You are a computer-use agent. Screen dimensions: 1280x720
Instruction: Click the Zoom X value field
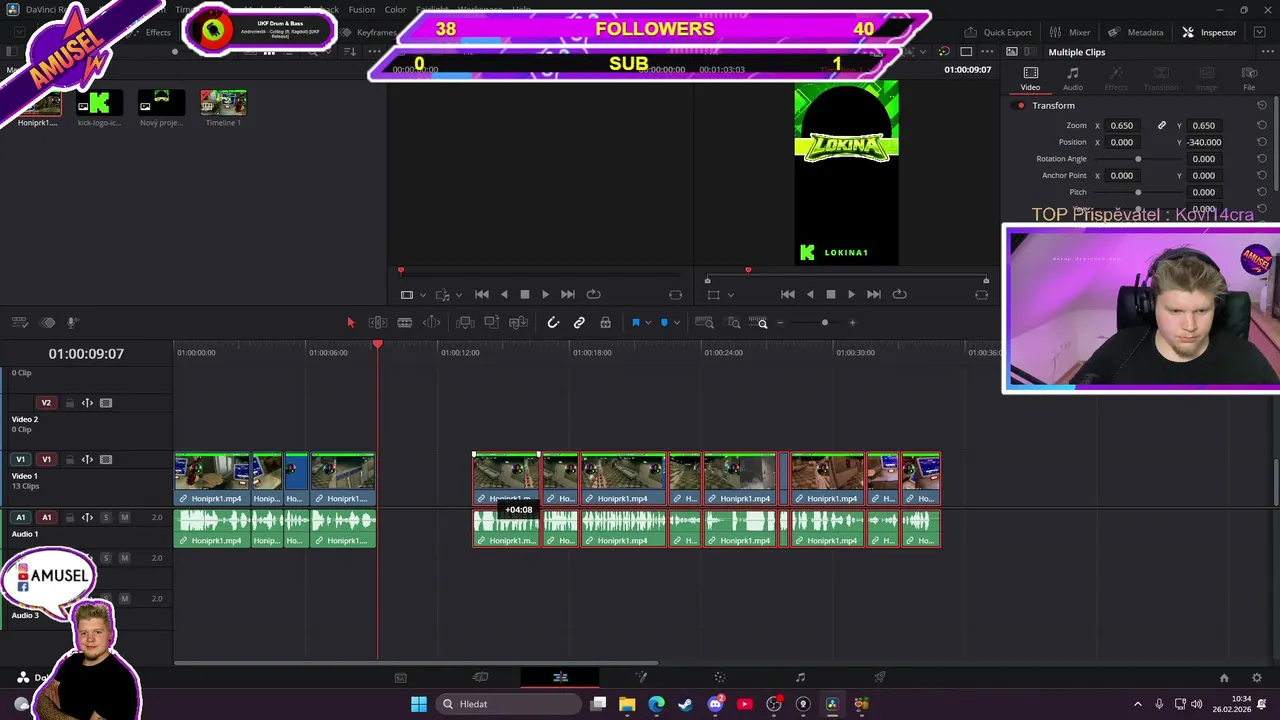[1122, 125]
